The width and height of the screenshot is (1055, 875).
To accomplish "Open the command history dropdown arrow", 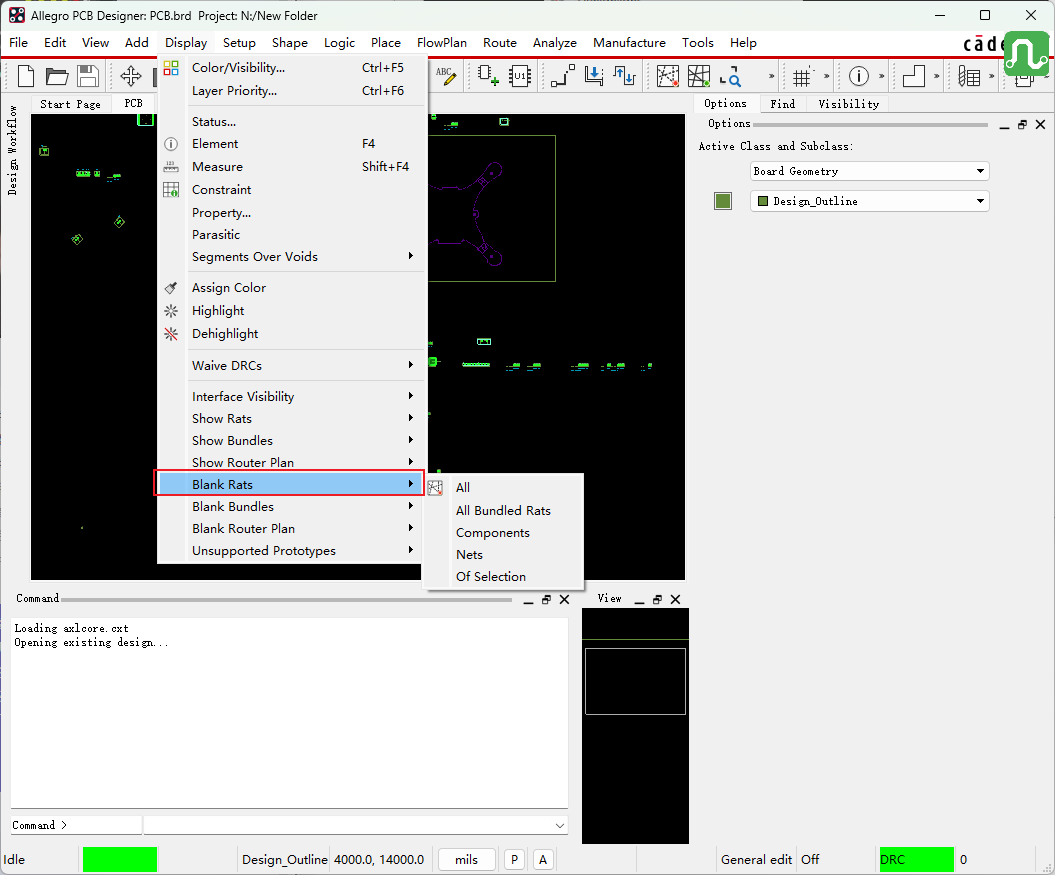I will click(x=559, y=825).
